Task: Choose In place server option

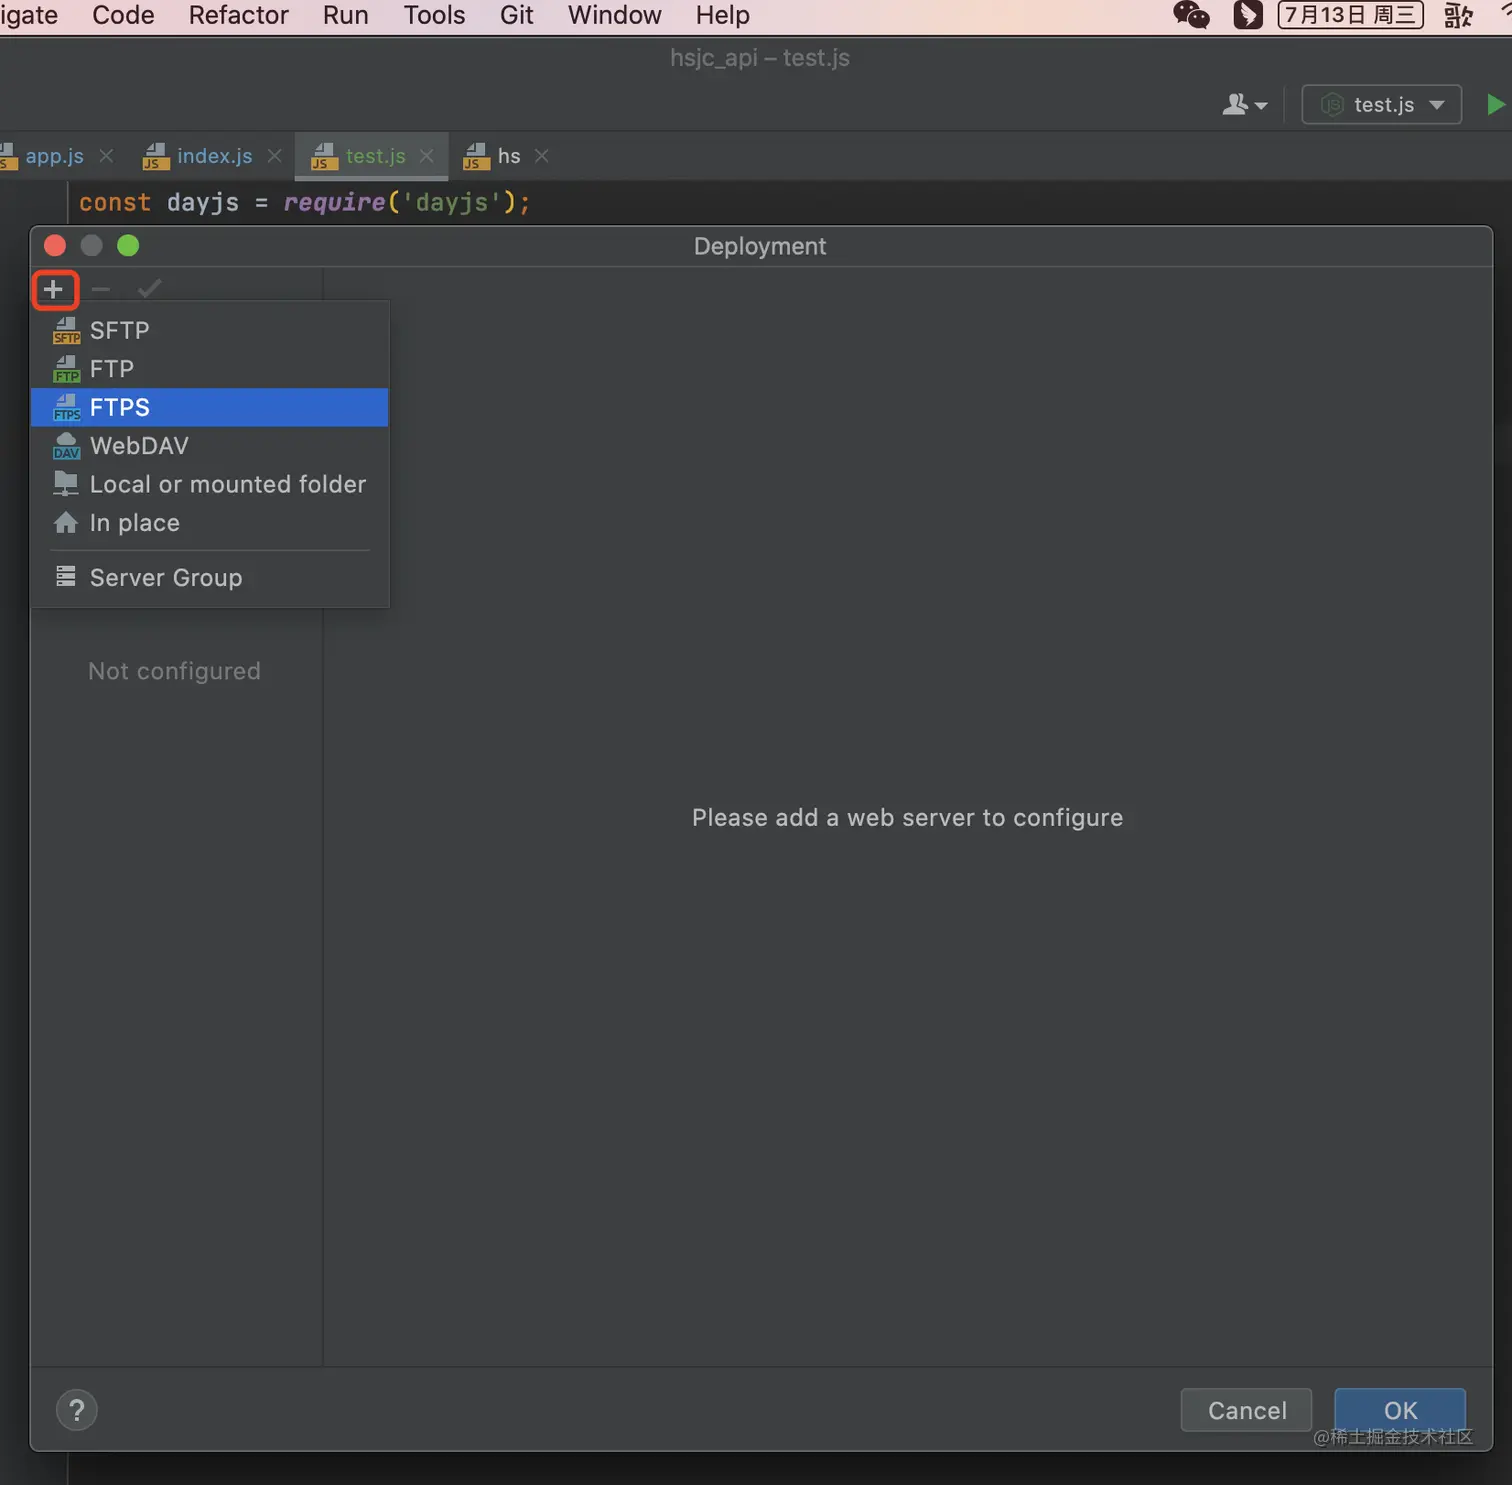Action: point(210,523)
